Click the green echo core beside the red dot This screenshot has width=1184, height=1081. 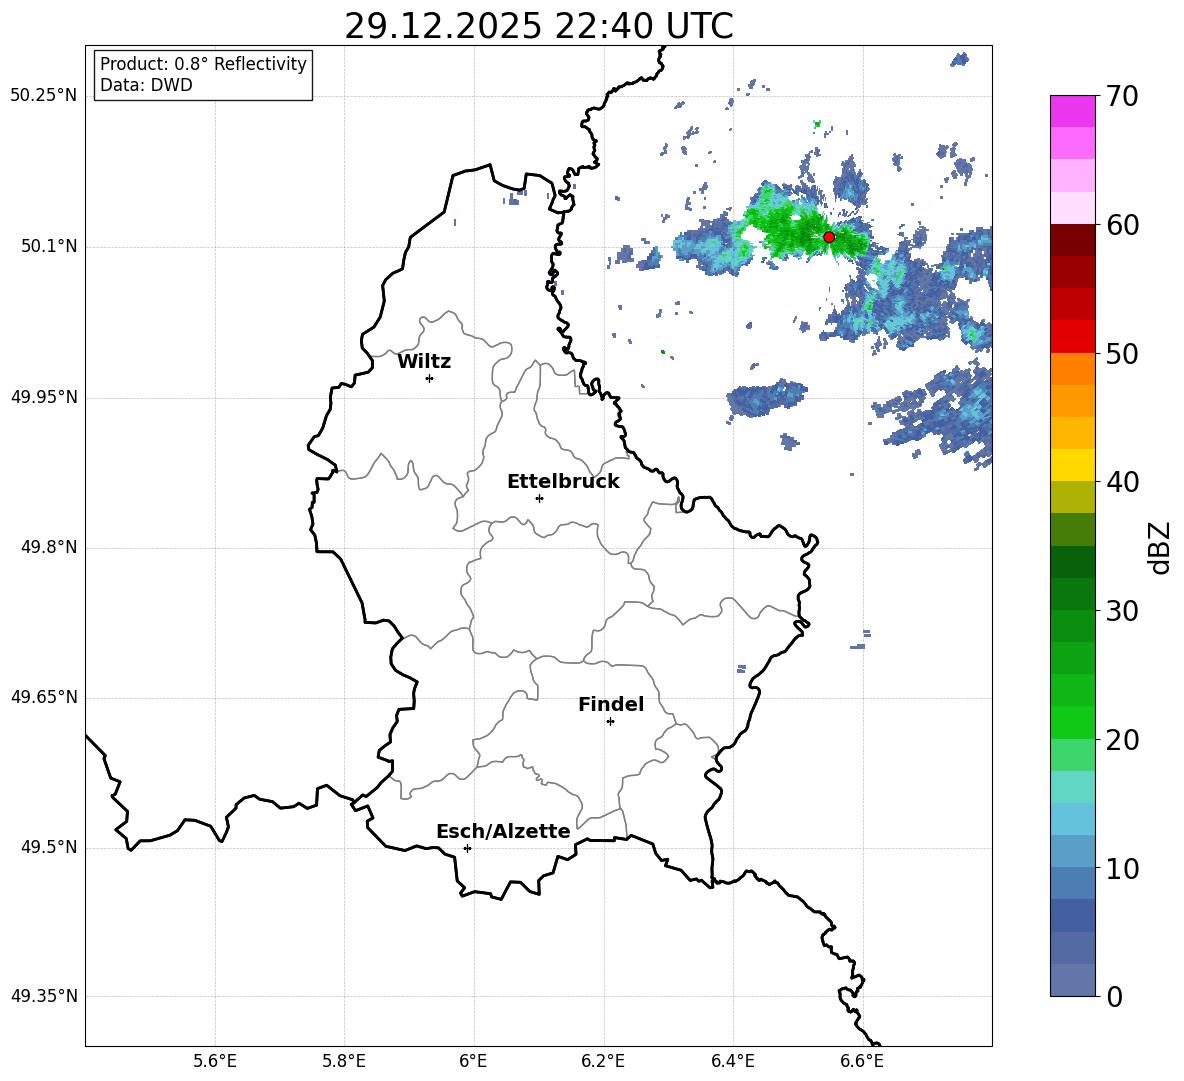(793, 230)
